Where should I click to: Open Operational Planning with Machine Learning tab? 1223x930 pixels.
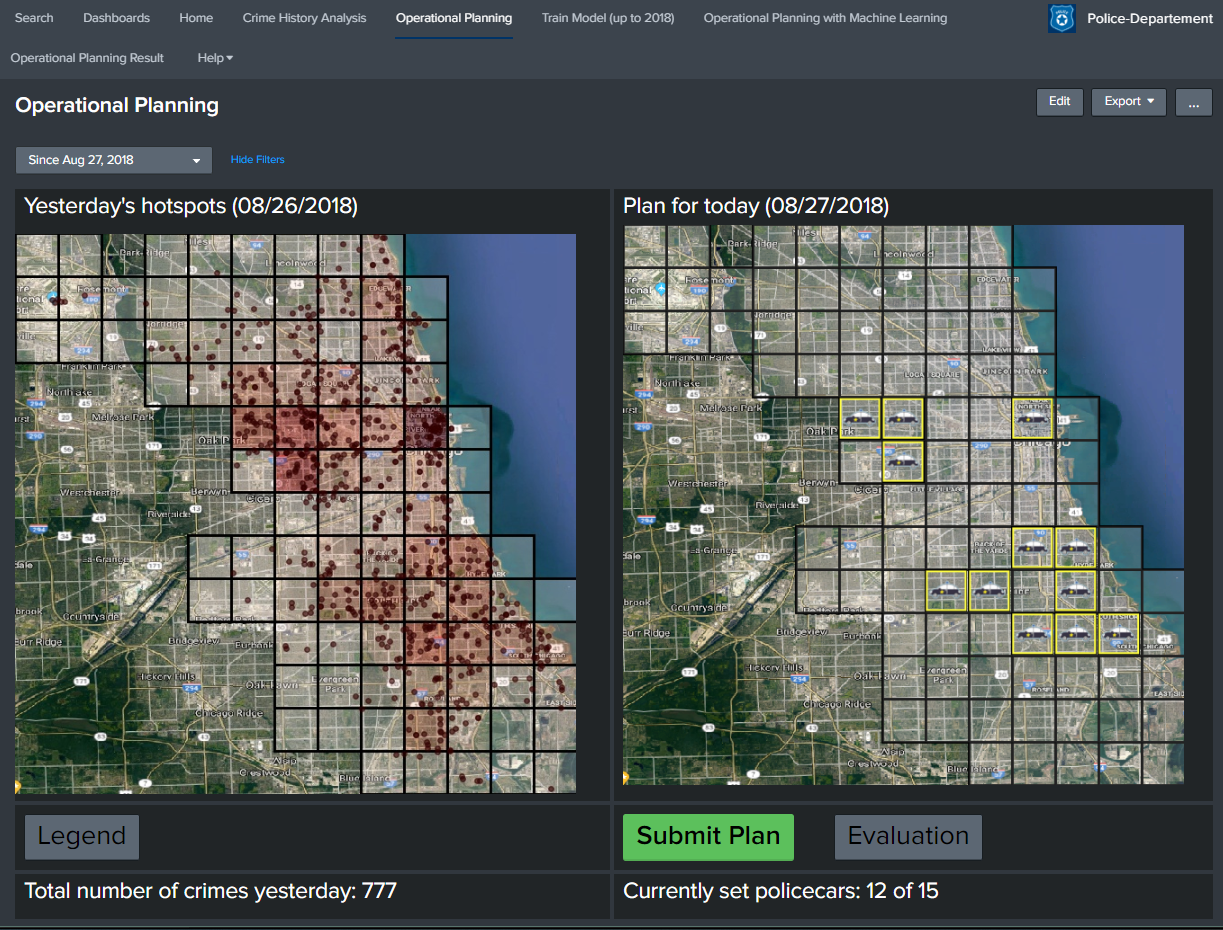825,18
